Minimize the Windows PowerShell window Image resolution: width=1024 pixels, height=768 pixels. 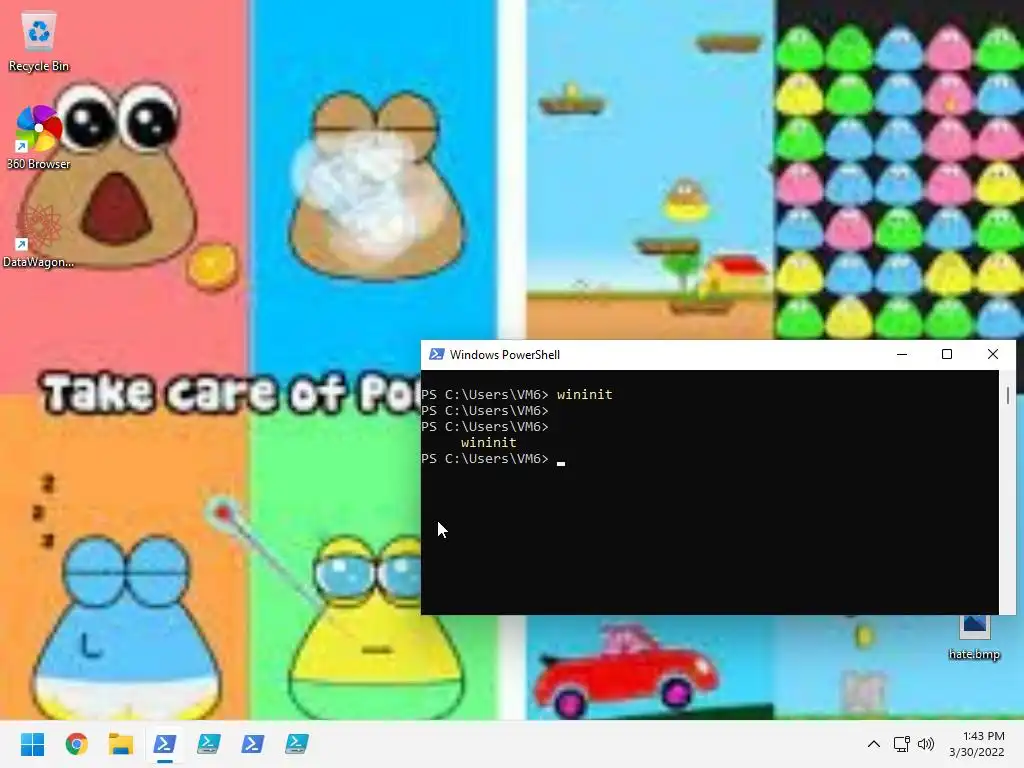[x=902, y=354]
